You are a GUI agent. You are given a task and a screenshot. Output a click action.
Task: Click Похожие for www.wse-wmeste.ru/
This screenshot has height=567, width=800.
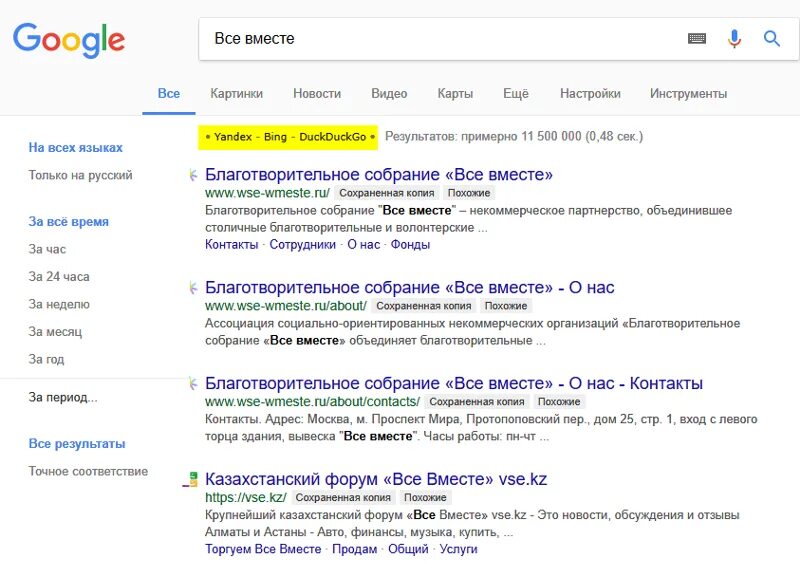(469, 193)
